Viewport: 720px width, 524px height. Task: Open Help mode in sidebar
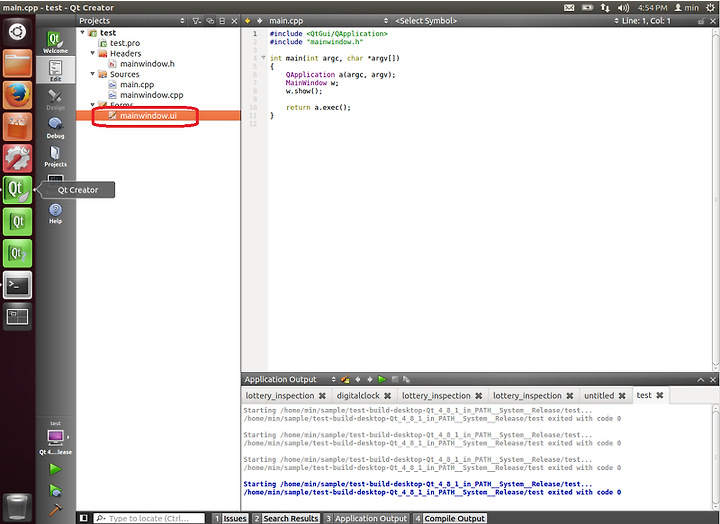(55, 214)
